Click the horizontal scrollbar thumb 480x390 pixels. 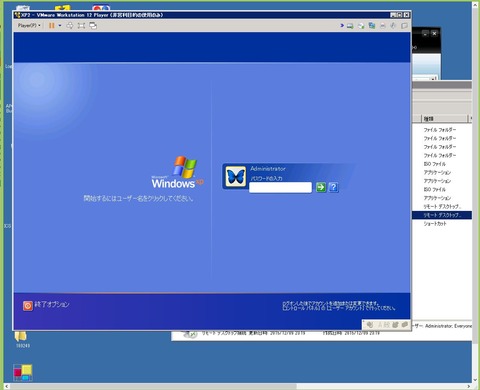(x=153, y=386)
